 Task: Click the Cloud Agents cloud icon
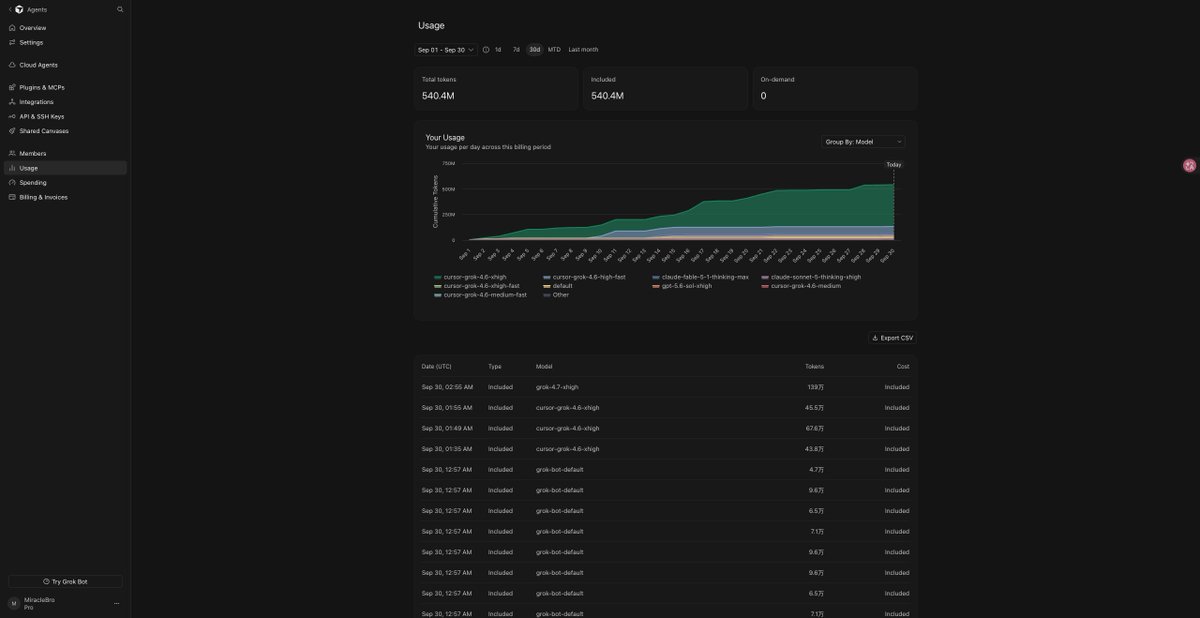(x=12, y=65)
